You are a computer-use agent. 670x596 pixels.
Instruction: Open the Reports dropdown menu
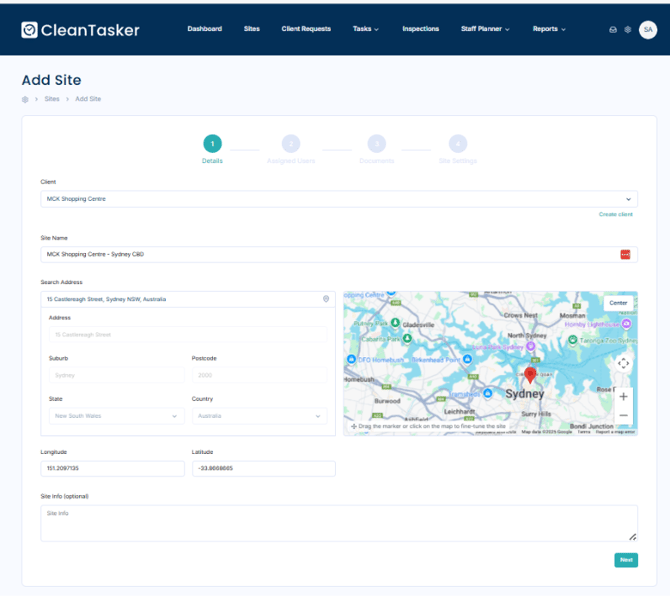549,29
